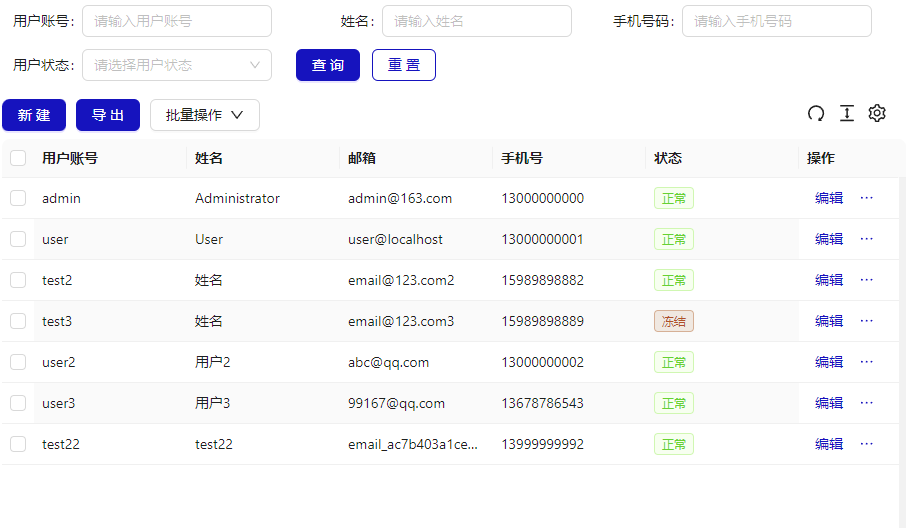Click the 用户账号 input field
The width and height of the screenshot is (909, 528).
point(177,21)
